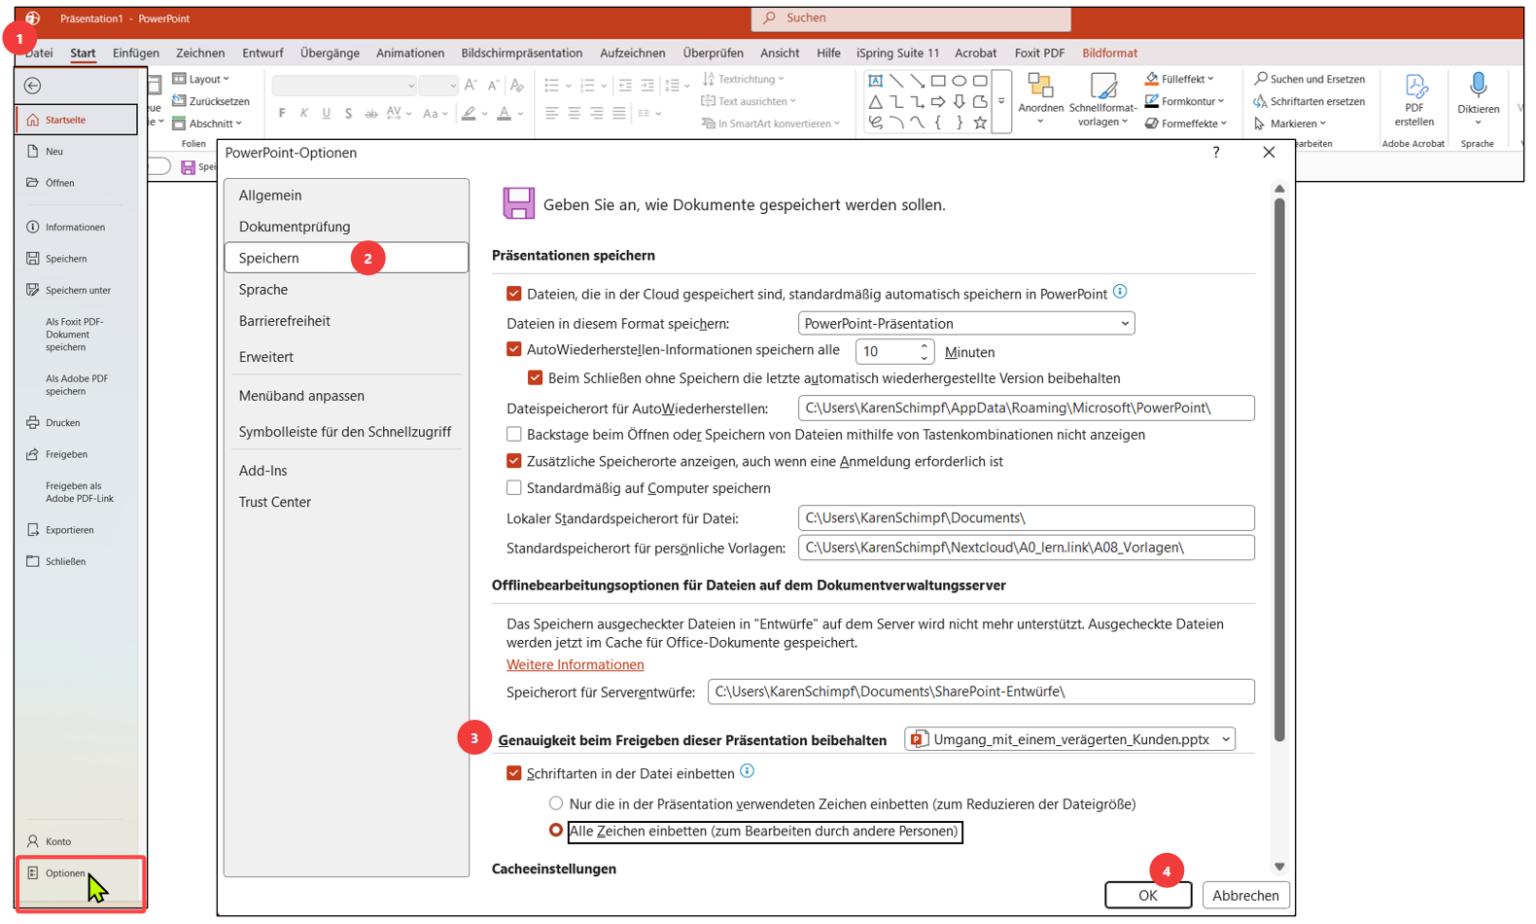Open Konto account entry

[49, 841]
